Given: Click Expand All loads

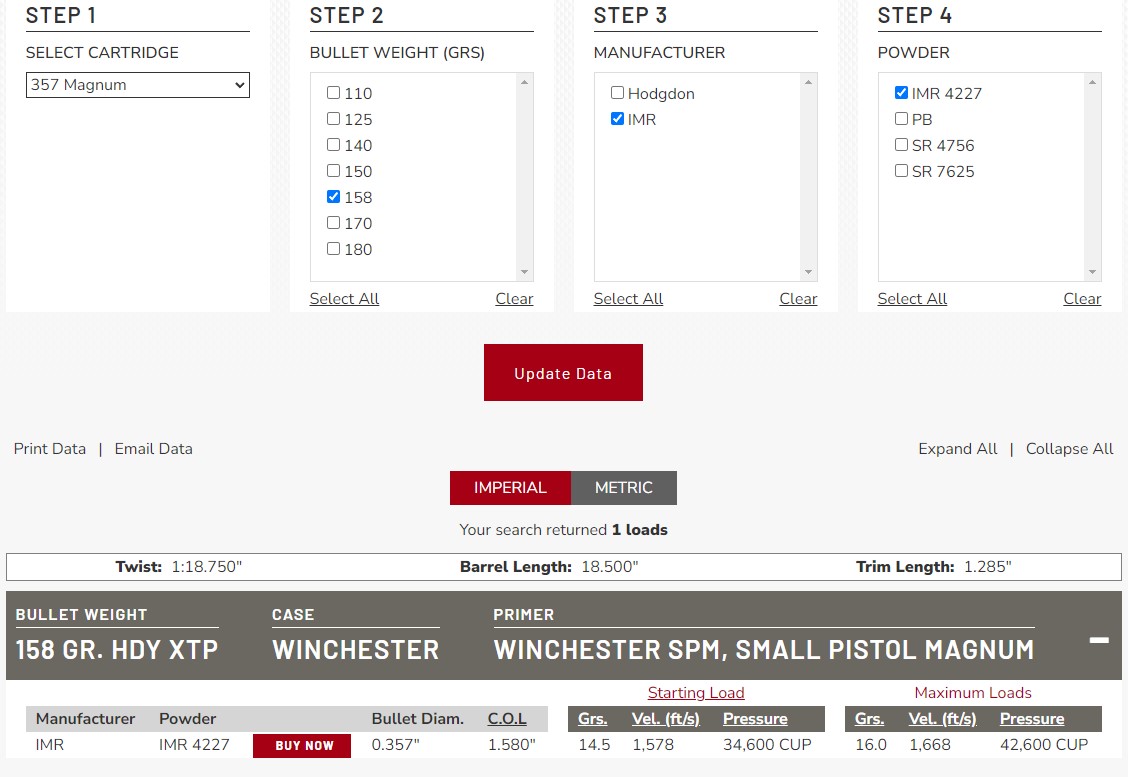Looking at the screenshot, I should pos(957,449).
